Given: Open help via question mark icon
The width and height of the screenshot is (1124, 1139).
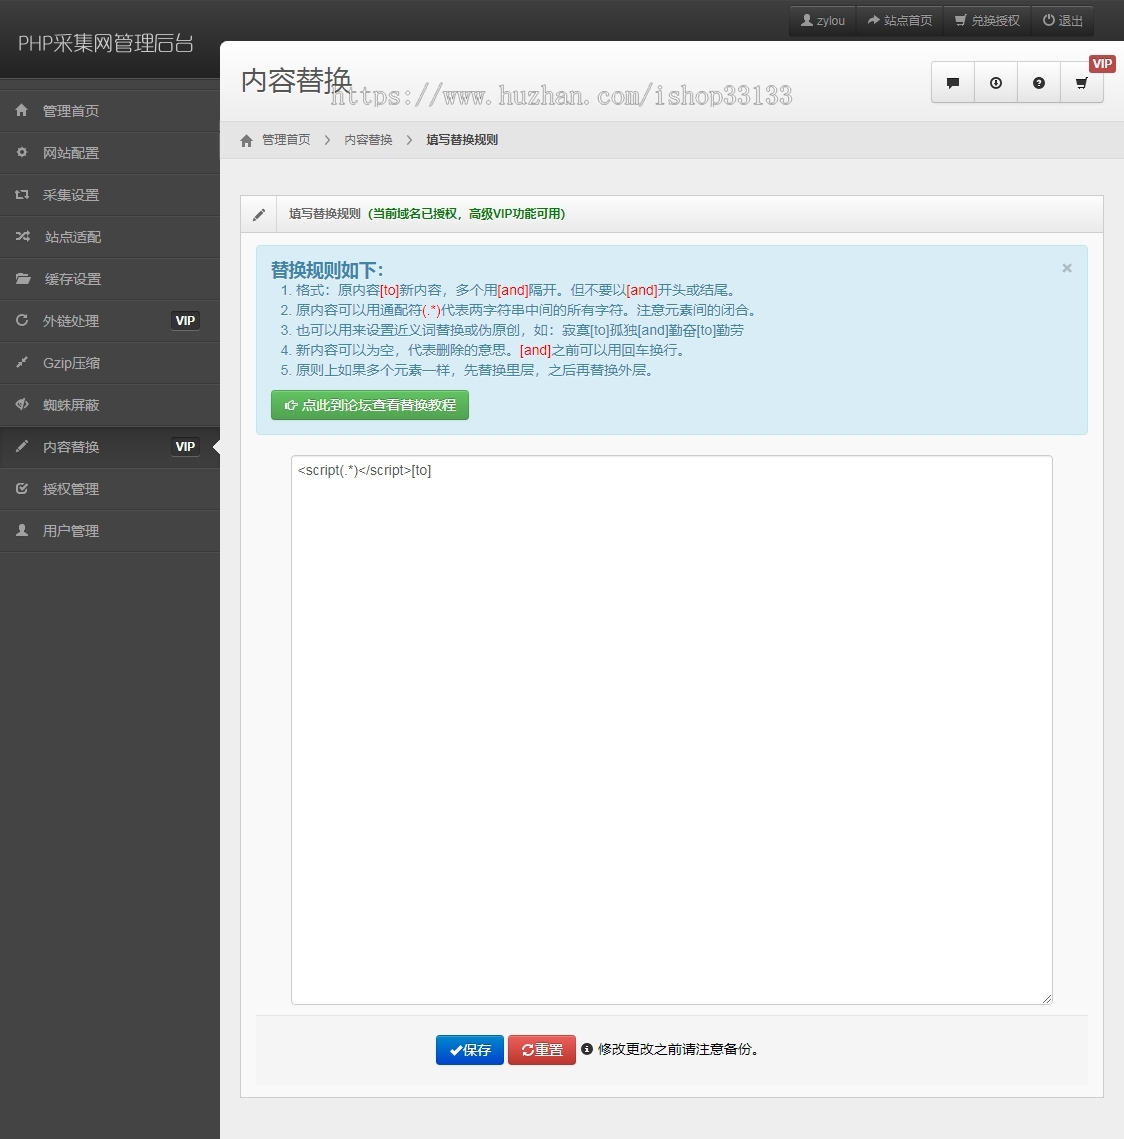Looking at the screenshot, I should [1039, 83].
